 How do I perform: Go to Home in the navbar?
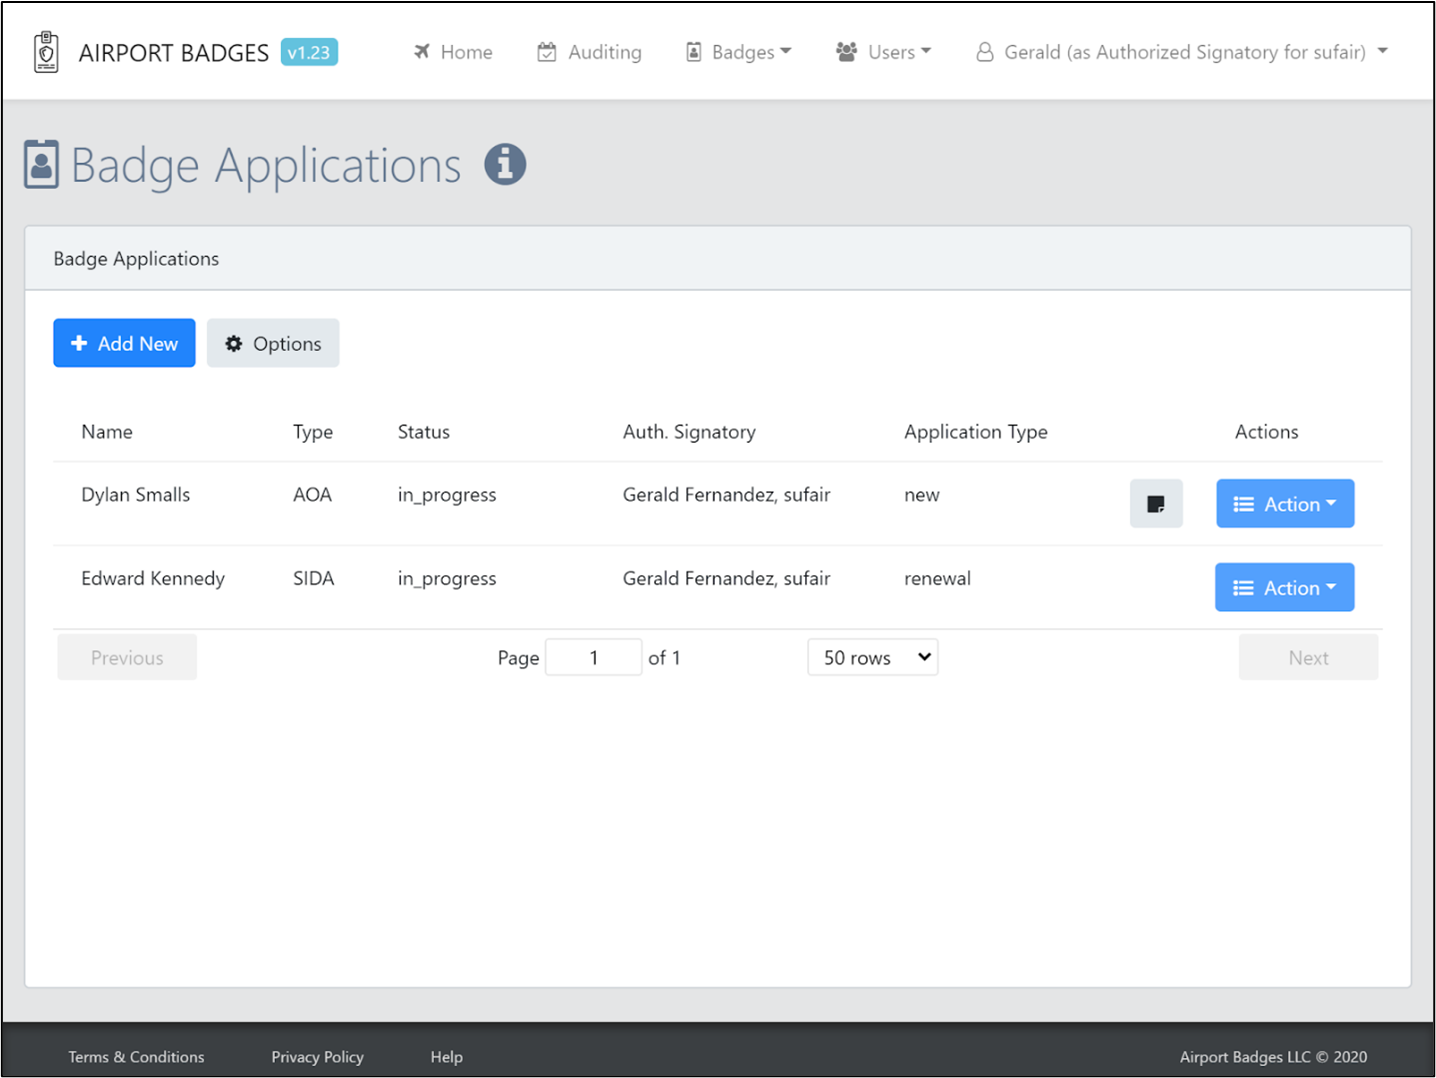pyautogui.click(x=453, y=52)
